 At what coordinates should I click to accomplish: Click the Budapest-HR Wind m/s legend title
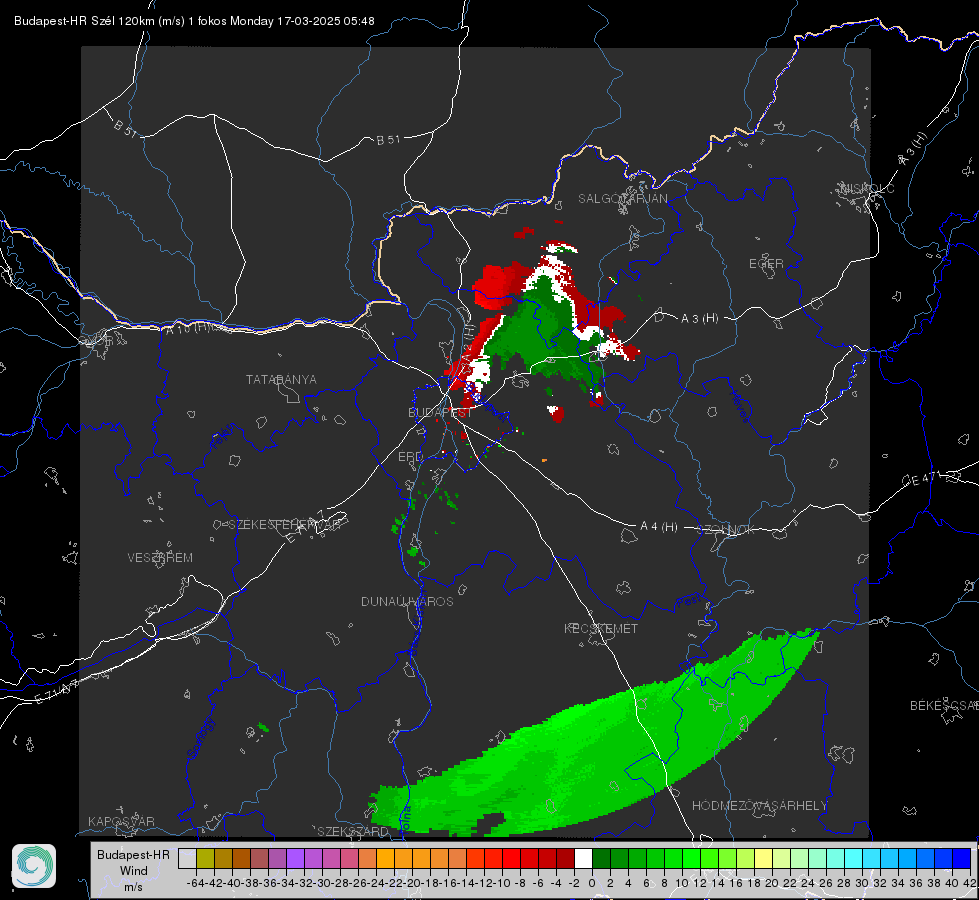(x=134, y=871)
